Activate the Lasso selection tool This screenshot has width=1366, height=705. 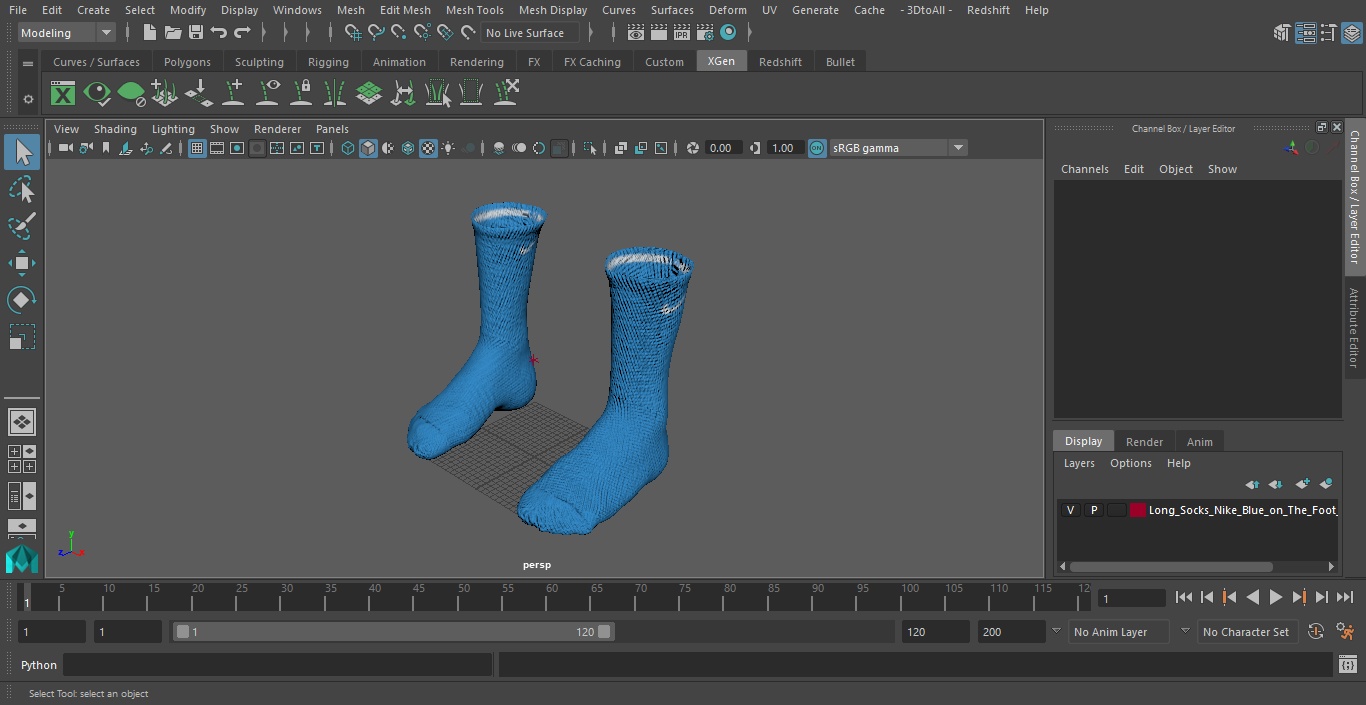point(22,190)
